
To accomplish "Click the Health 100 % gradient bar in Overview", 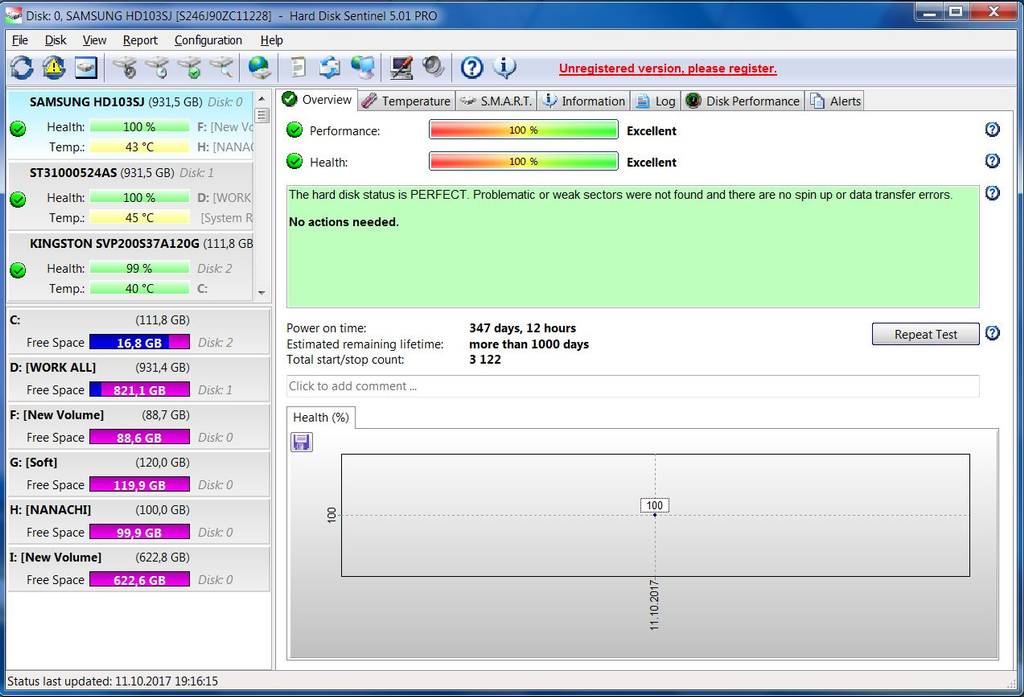I will [x=523, y=161].
